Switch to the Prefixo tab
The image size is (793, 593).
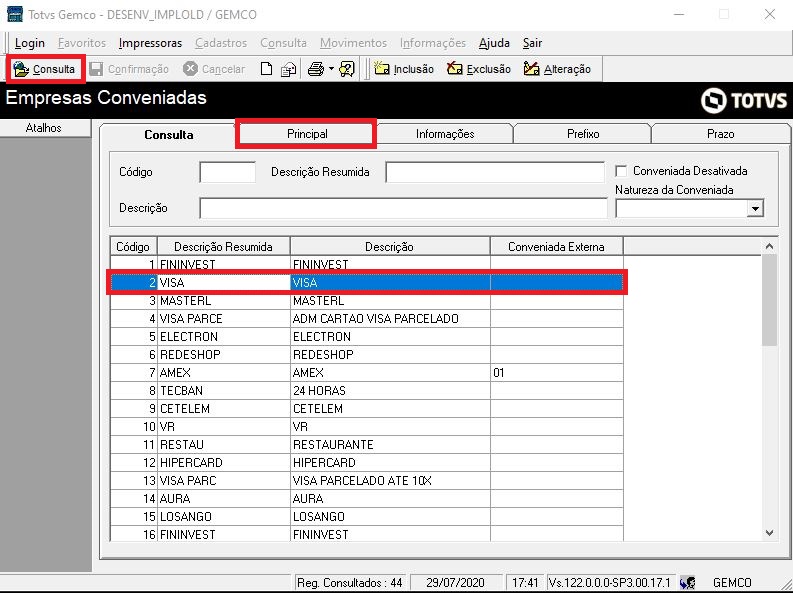(583, 134)
